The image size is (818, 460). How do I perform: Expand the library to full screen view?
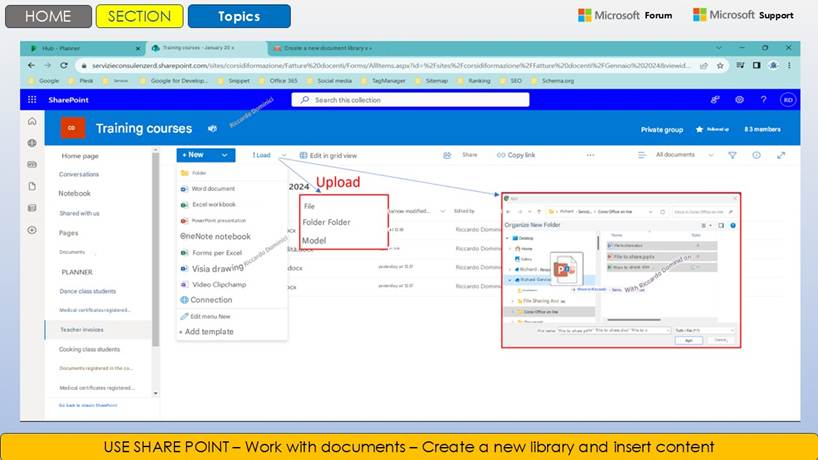click(781, 155)
